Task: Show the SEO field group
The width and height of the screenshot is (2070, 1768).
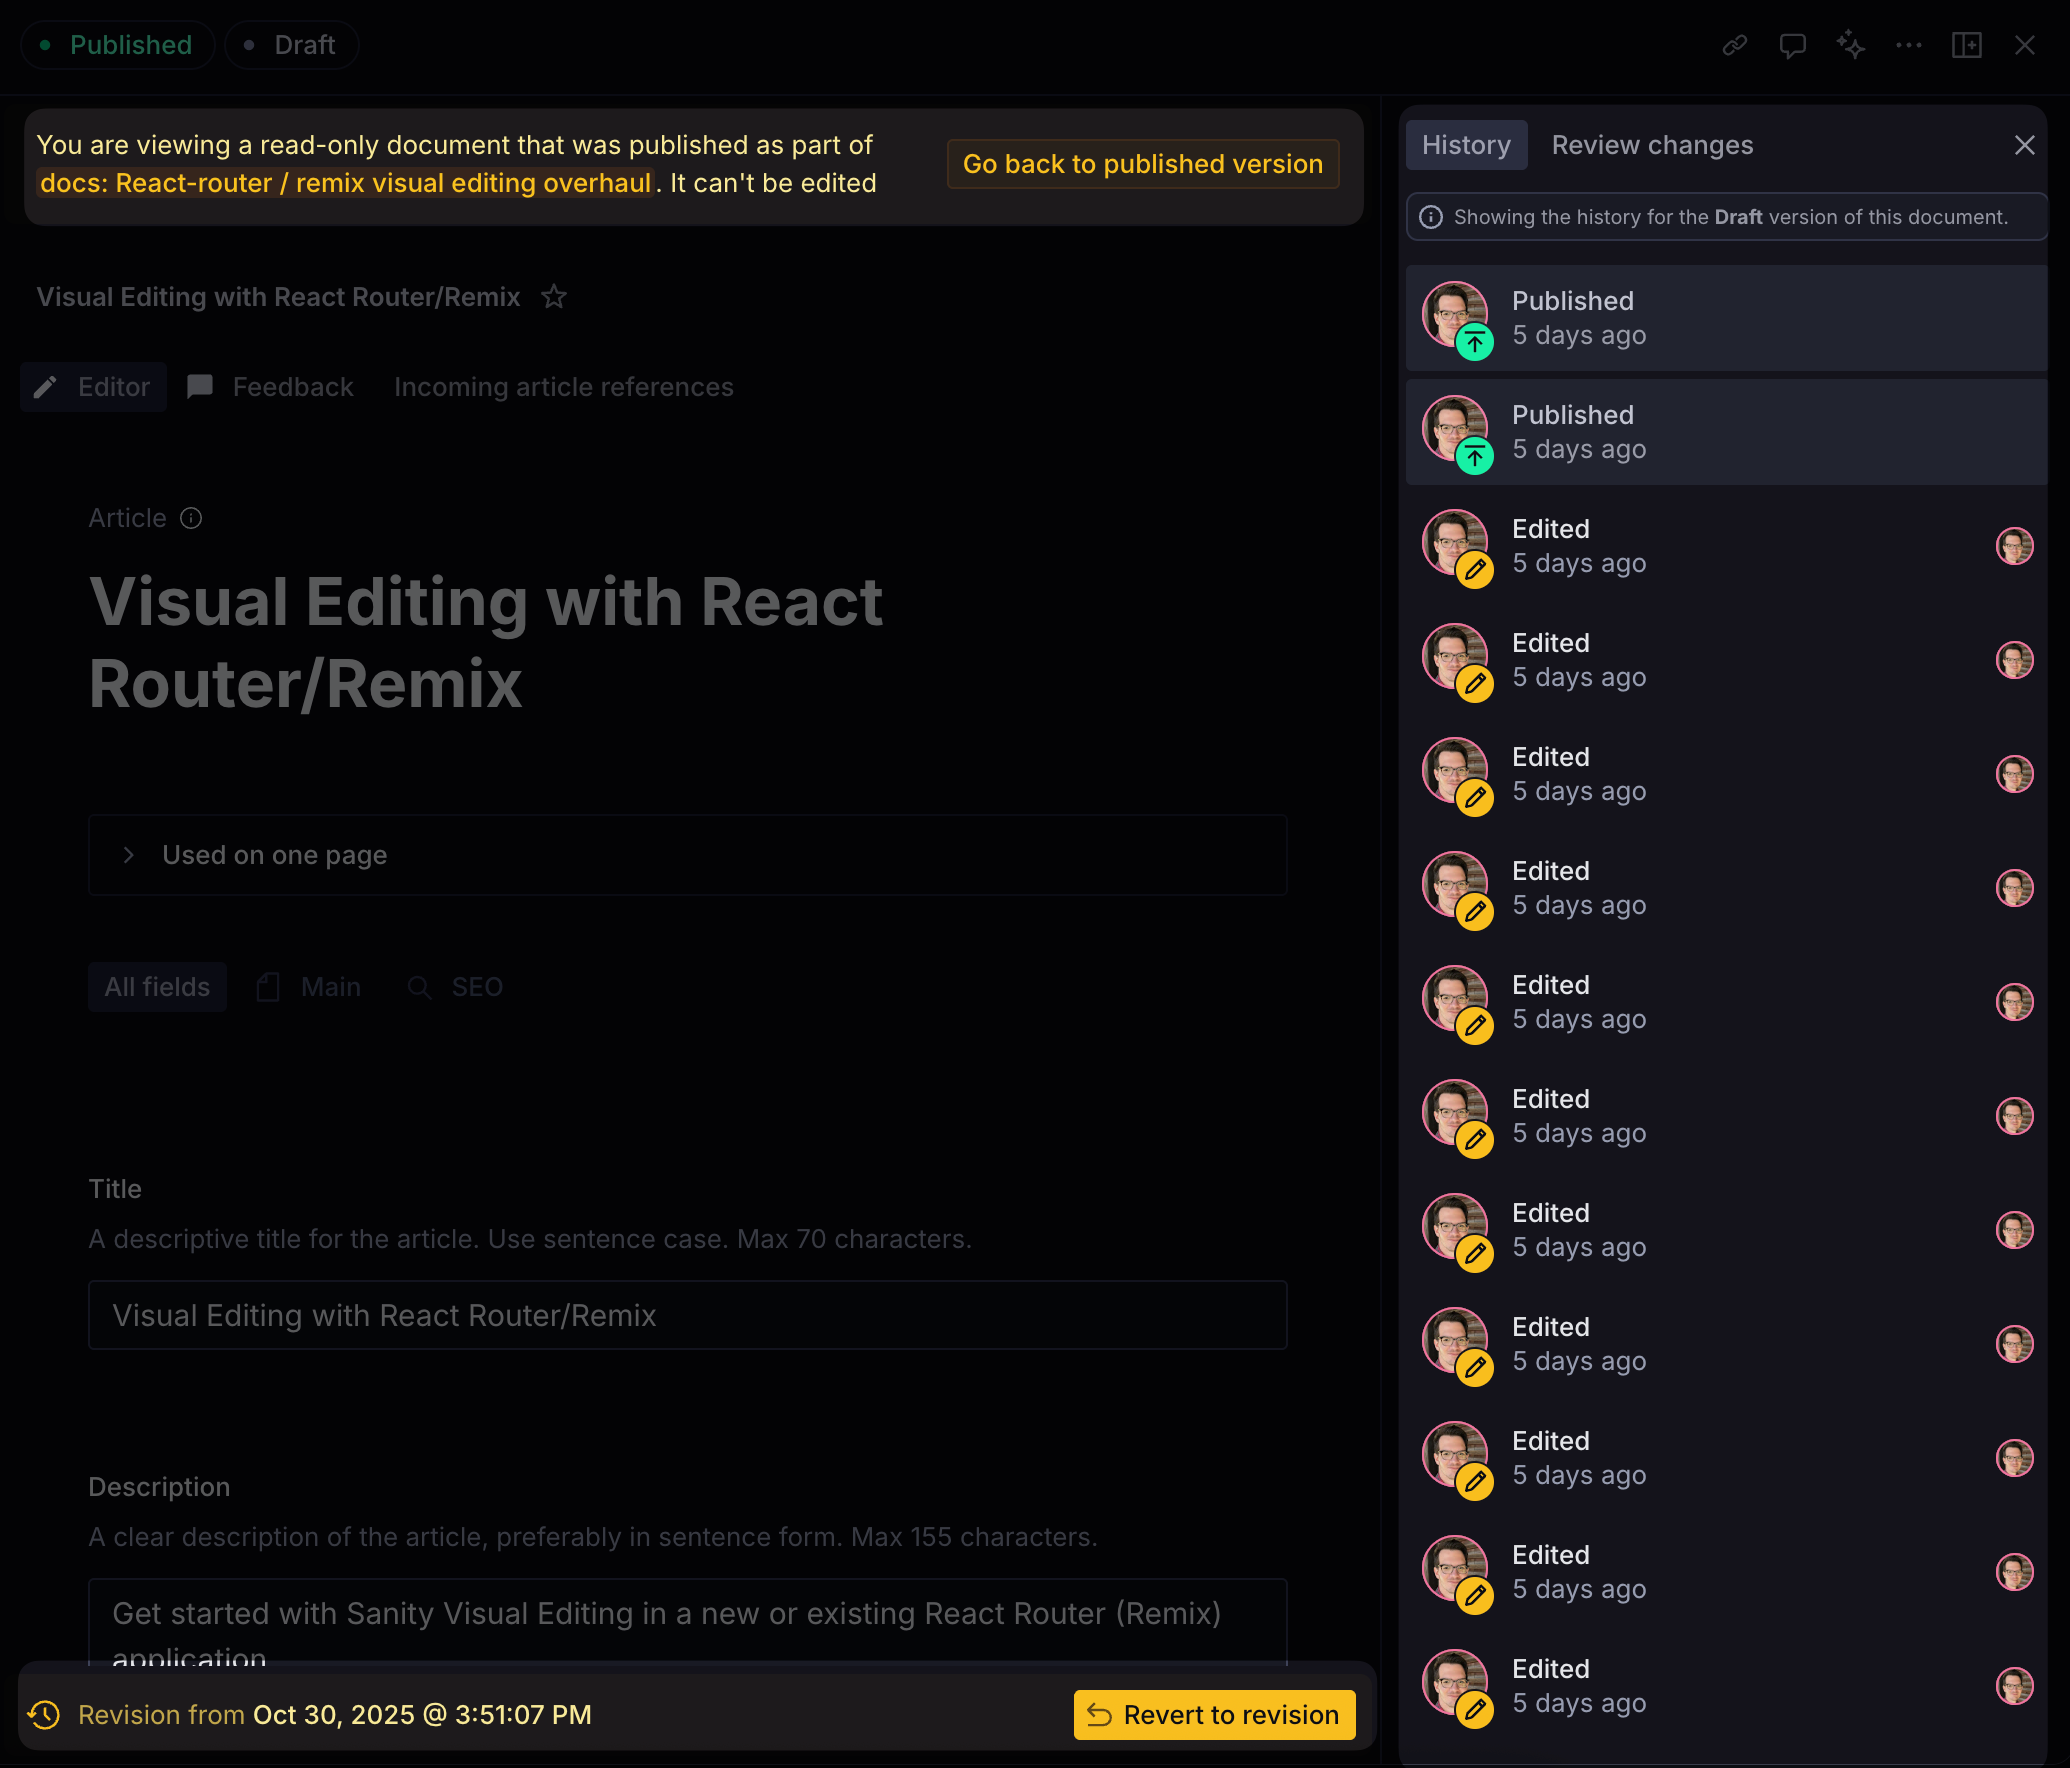Action: point(456,987)
